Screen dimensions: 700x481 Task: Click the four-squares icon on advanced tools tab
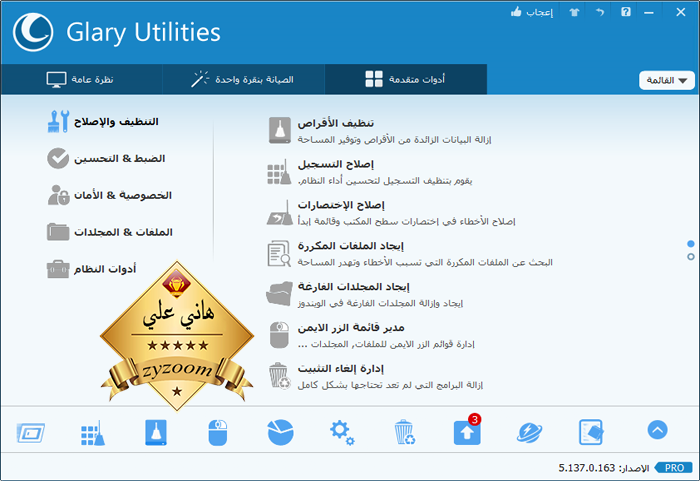pos(374,79)
